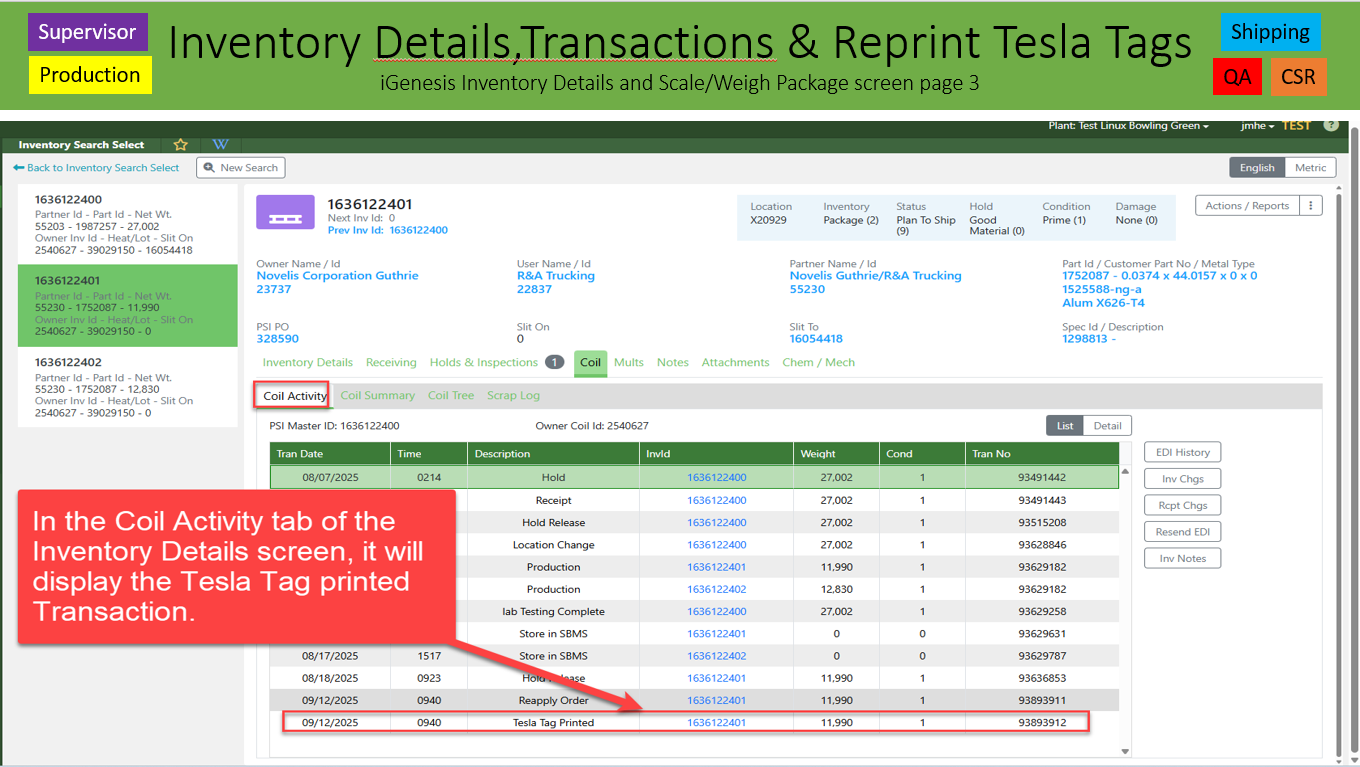The height and width of the screenshot is (767, 1360).
Task: Open owner Novelis Corporation Guthrie link
Action: tap(337, 276)
